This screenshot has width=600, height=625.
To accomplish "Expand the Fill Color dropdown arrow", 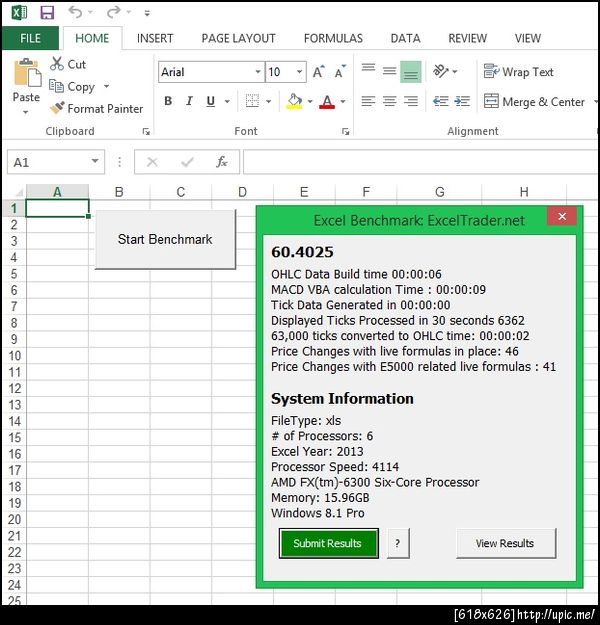I will pos(310,102).
